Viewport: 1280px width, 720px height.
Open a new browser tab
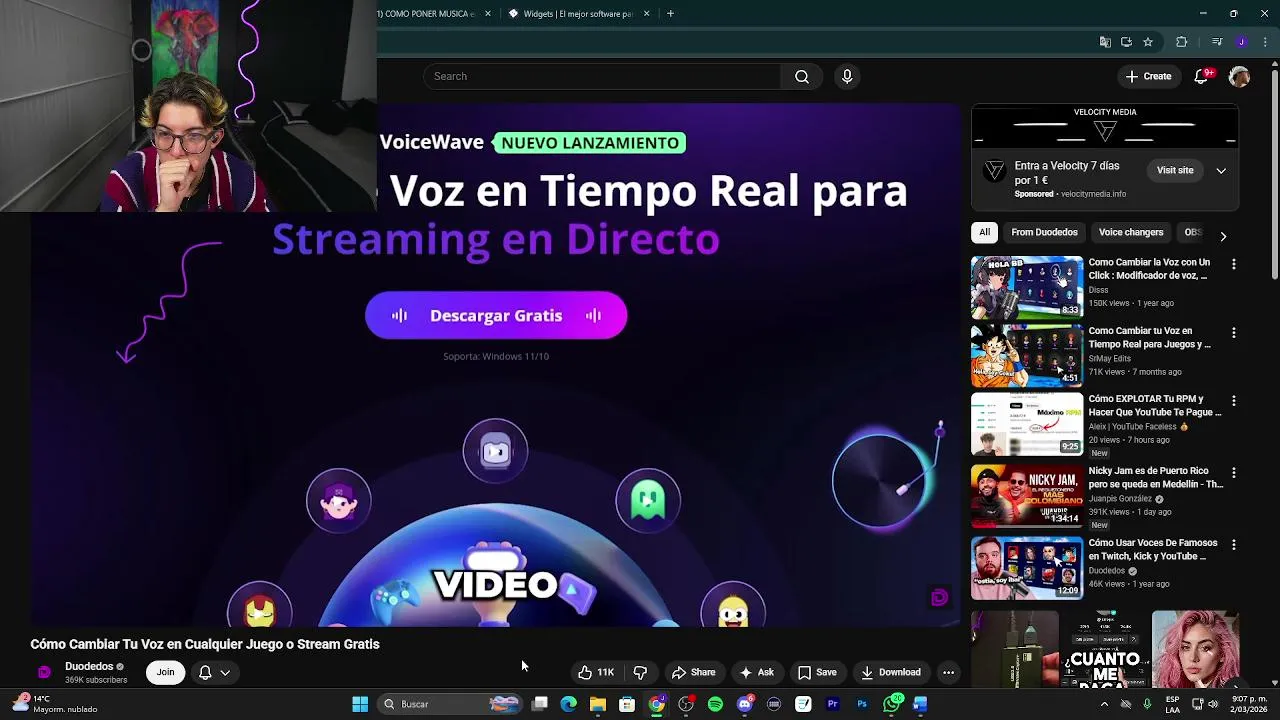[670, 14]
